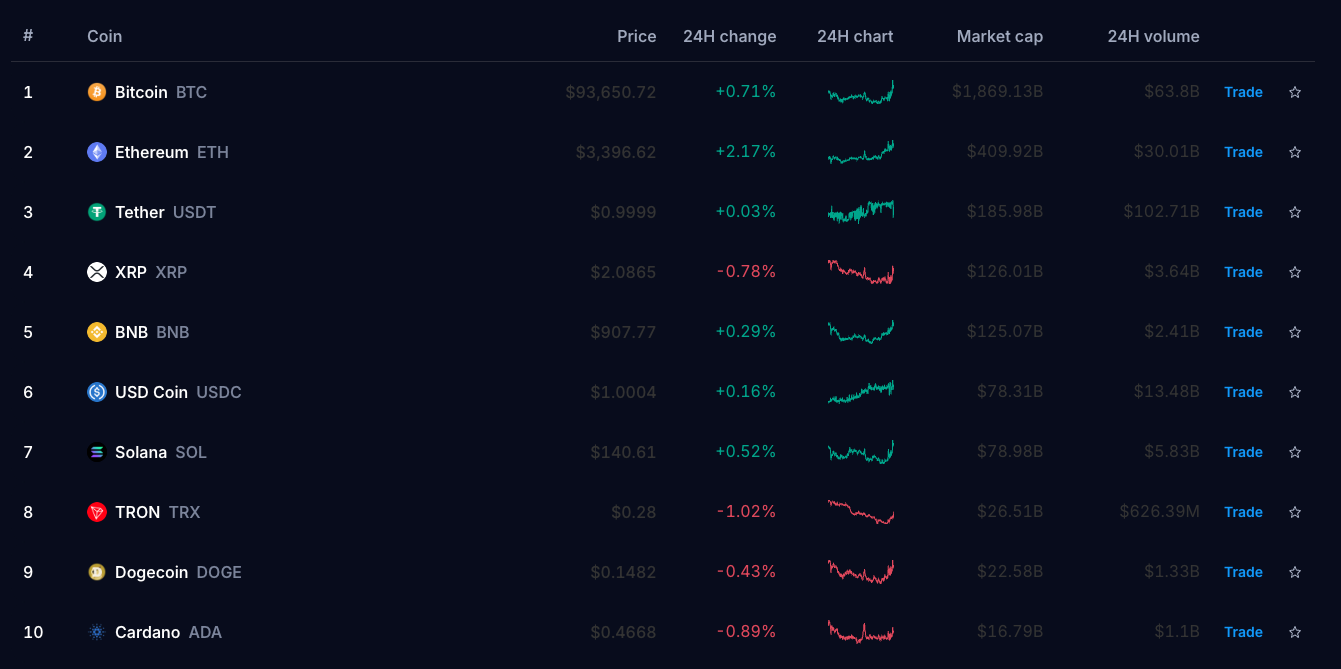Screen dimensions: 1341x669
Task: Trade XRP via its Trade link
Action: tap(1243, 272)
